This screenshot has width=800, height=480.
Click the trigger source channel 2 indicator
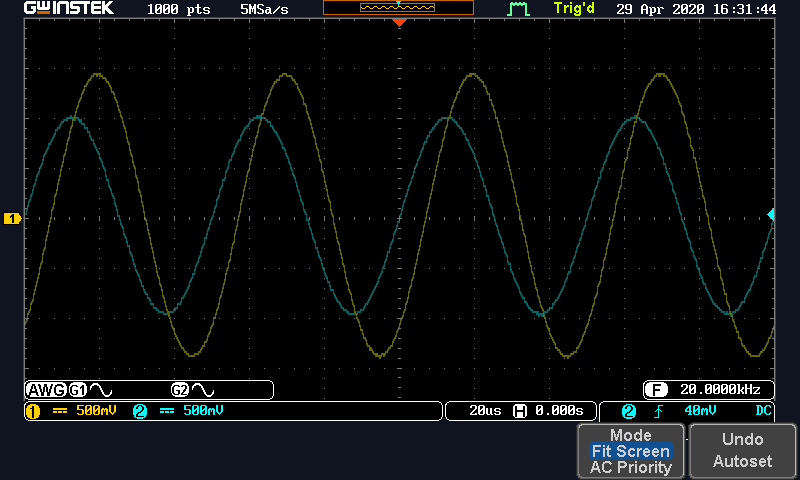(629, 411)
